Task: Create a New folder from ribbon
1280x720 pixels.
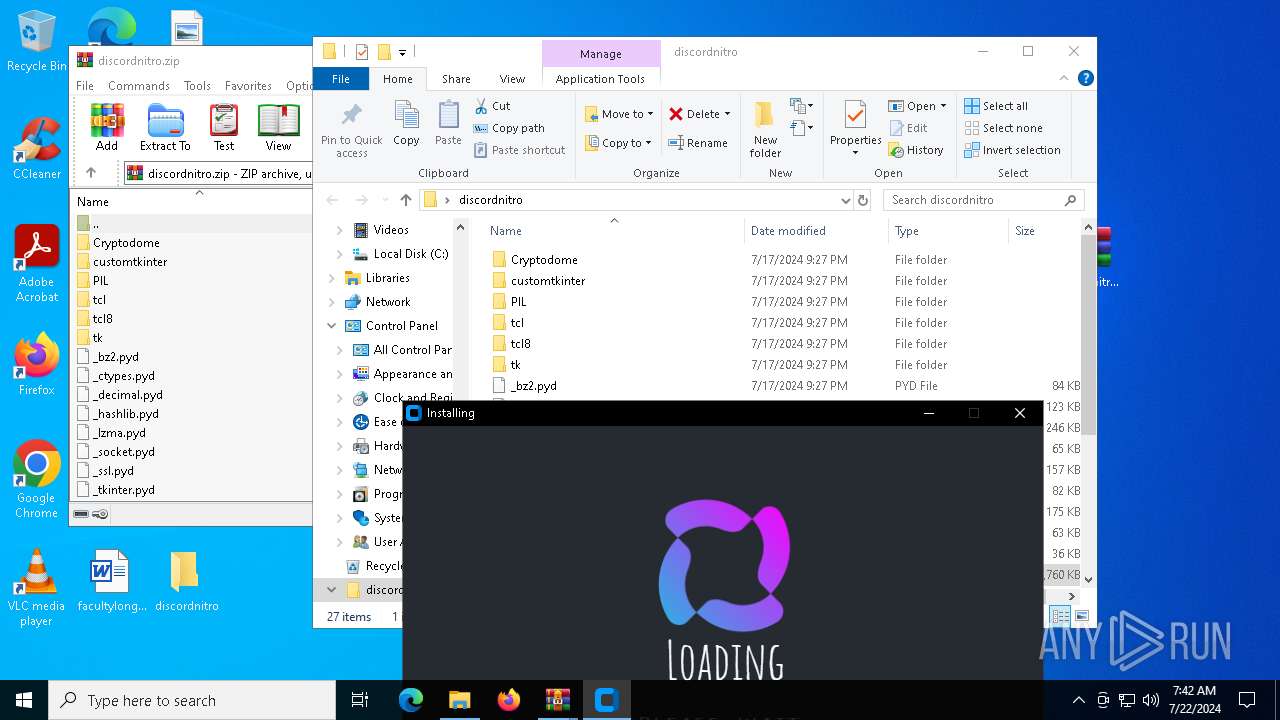Action: click(x=765, y=129)
